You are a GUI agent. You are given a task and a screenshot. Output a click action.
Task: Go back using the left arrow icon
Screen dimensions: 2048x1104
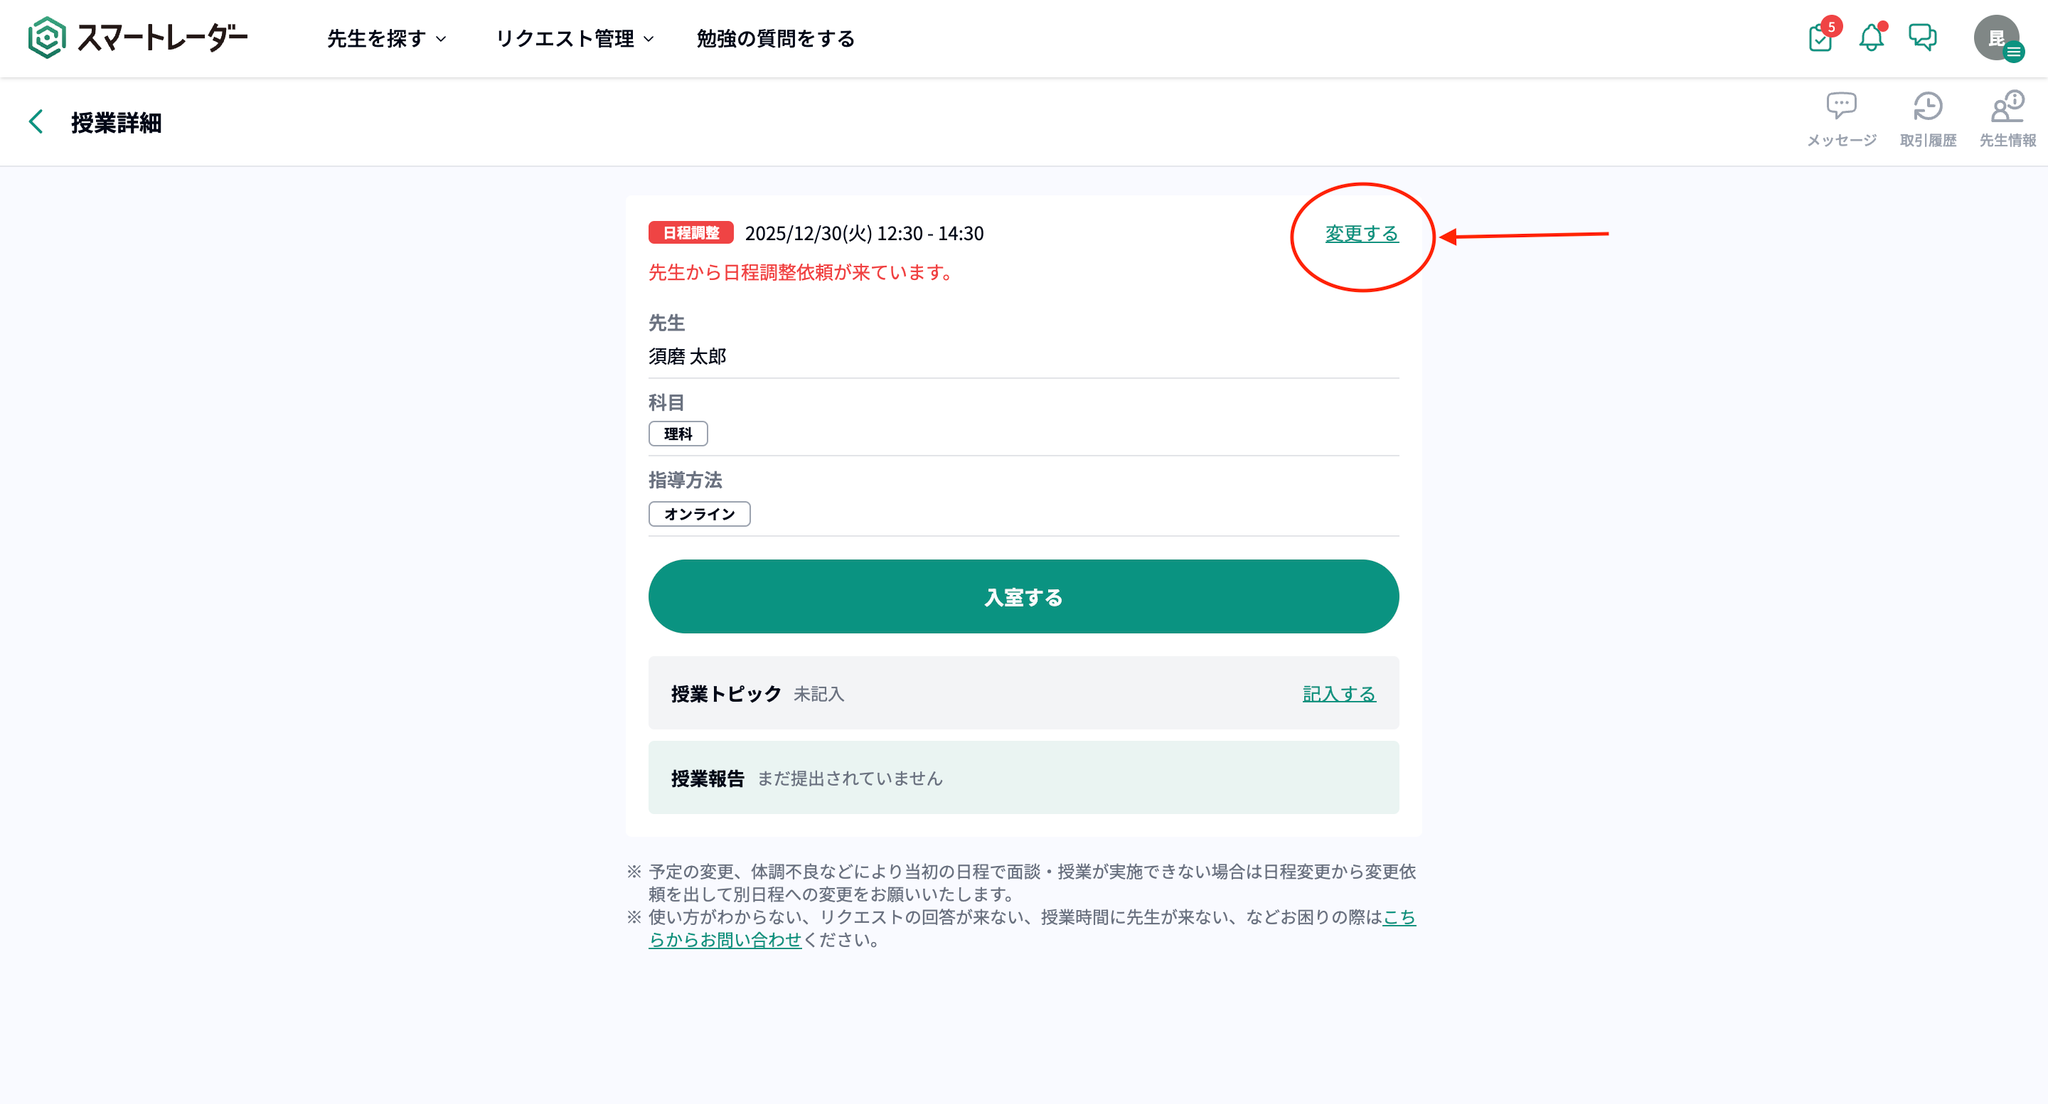pyautogui.click(x=36, y=122)
